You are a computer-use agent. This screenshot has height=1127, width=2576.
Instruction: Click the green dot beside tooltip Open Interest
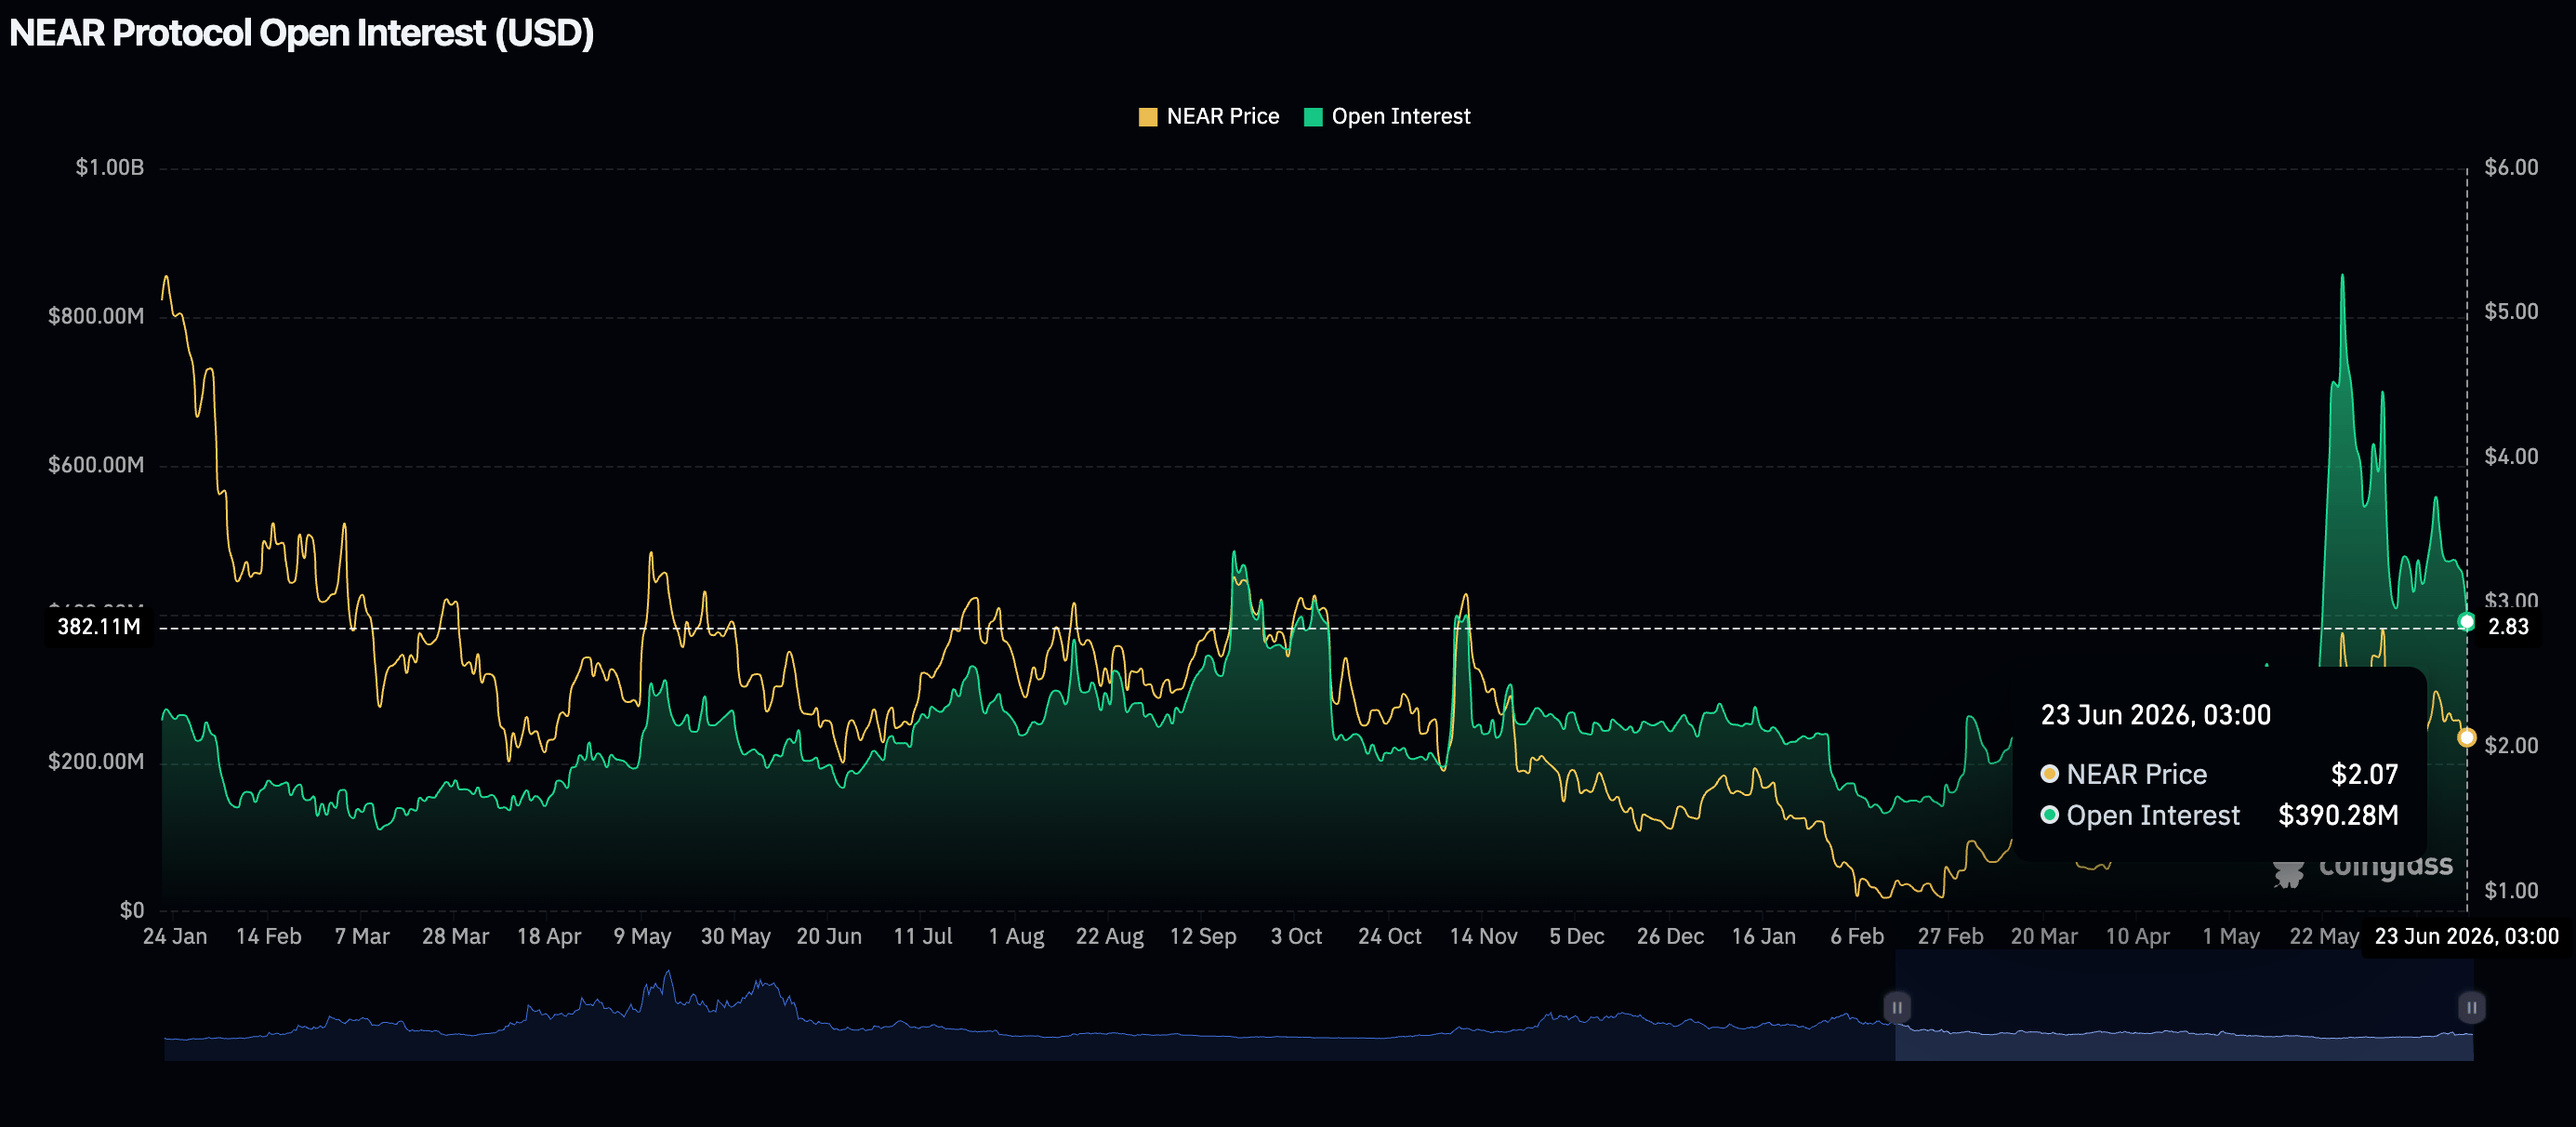(x=2049, y=815)
